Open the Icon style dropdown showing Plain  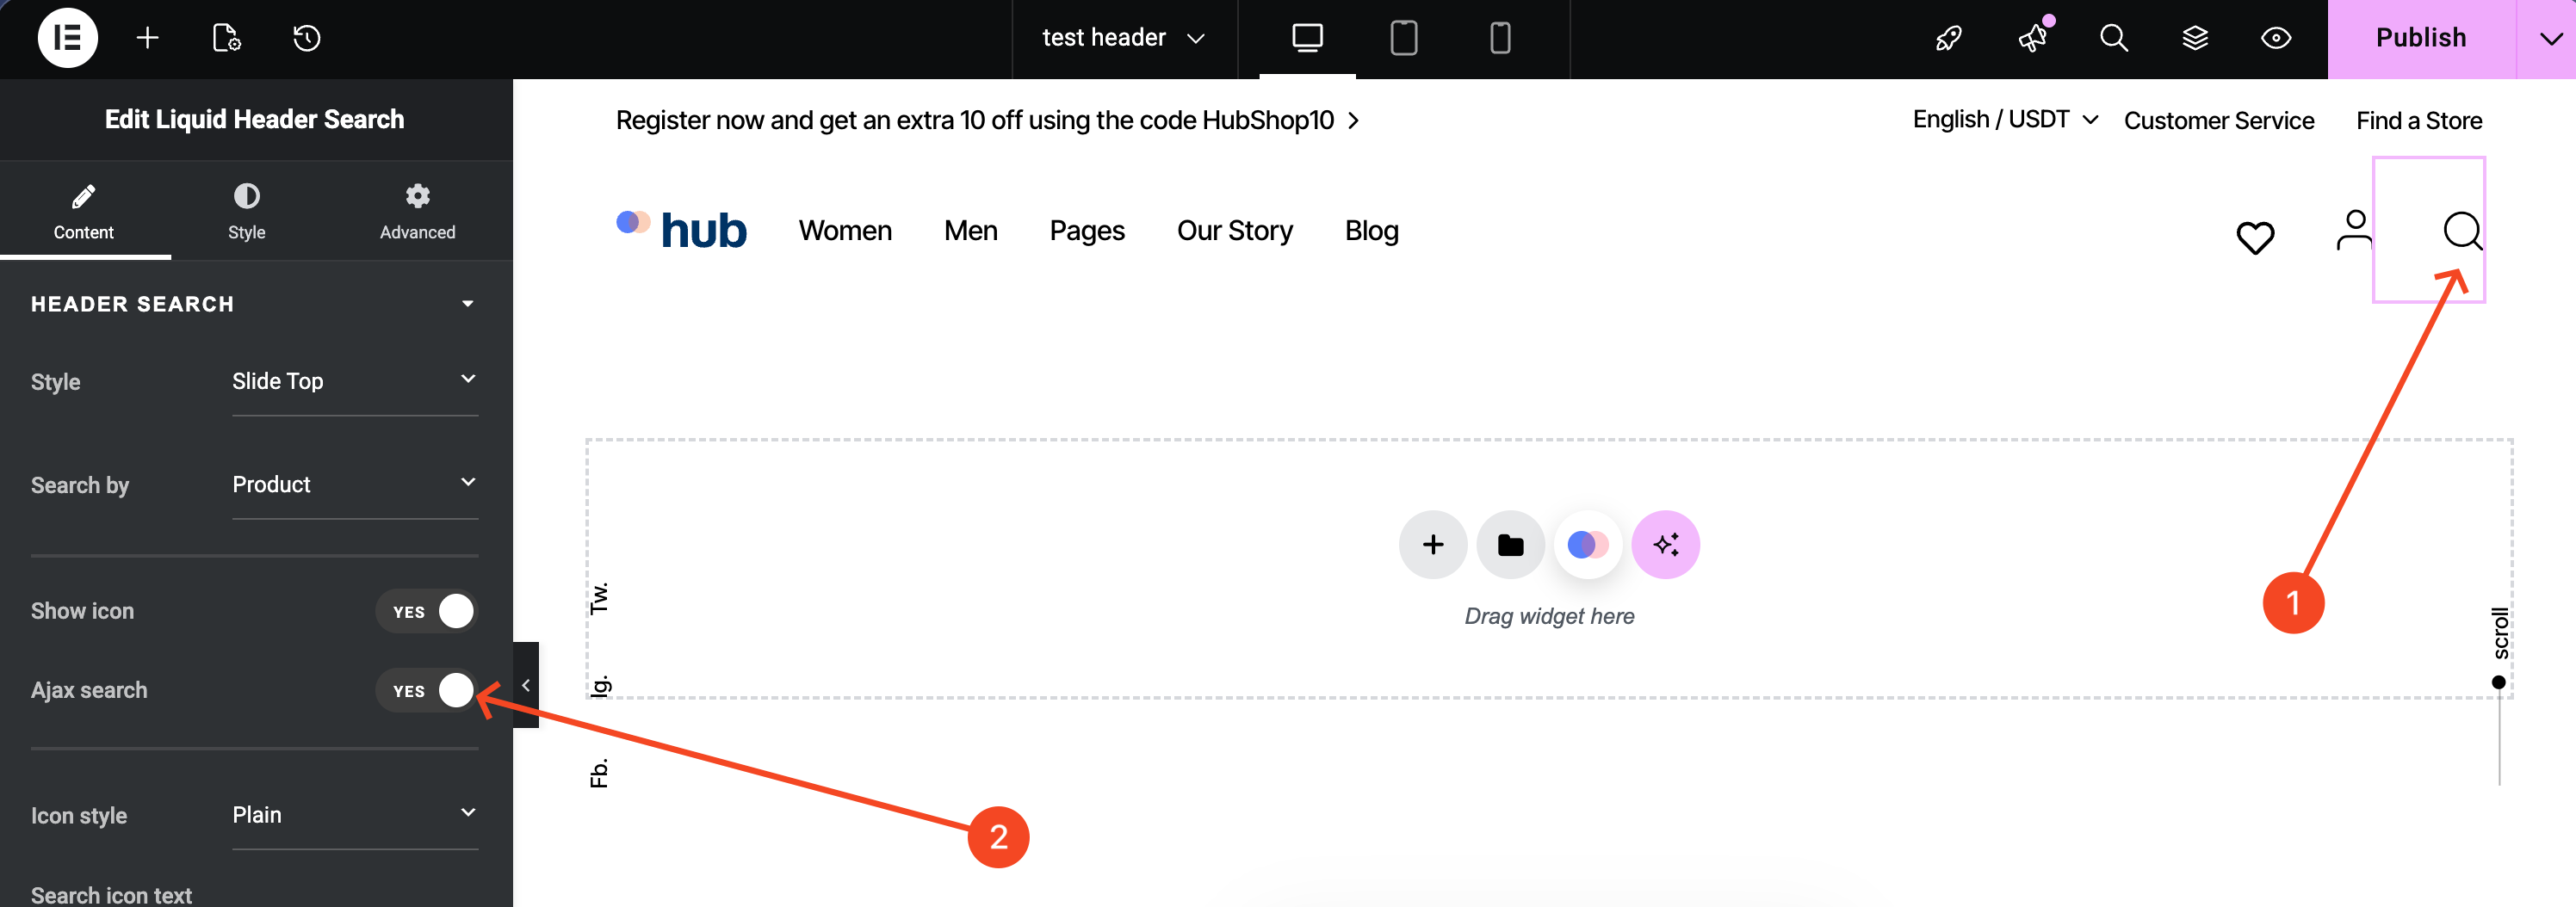pyautogui.click(x=355, y=814)
